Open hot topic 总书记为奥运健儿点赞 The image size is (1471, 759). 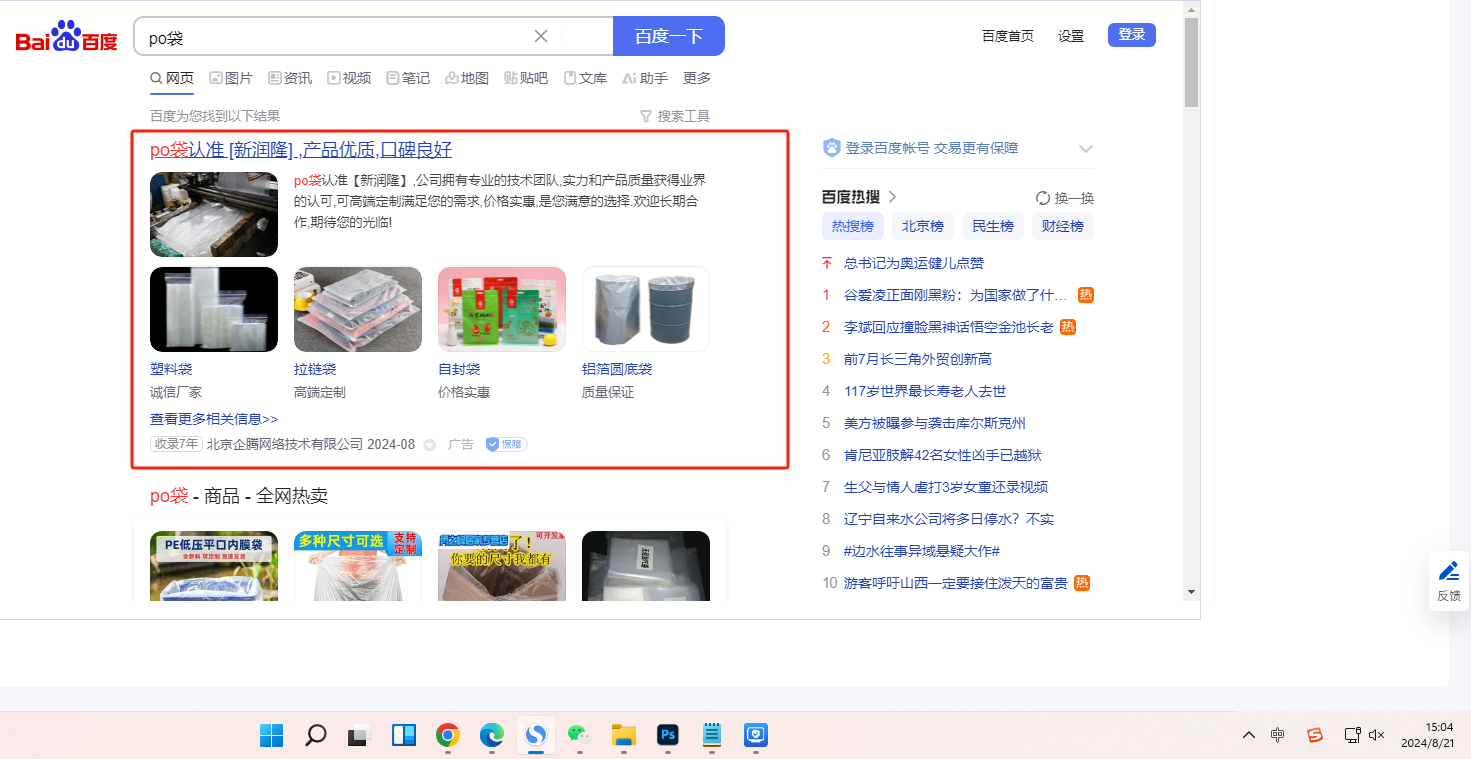pyautogui.click(x=914, y=263)
